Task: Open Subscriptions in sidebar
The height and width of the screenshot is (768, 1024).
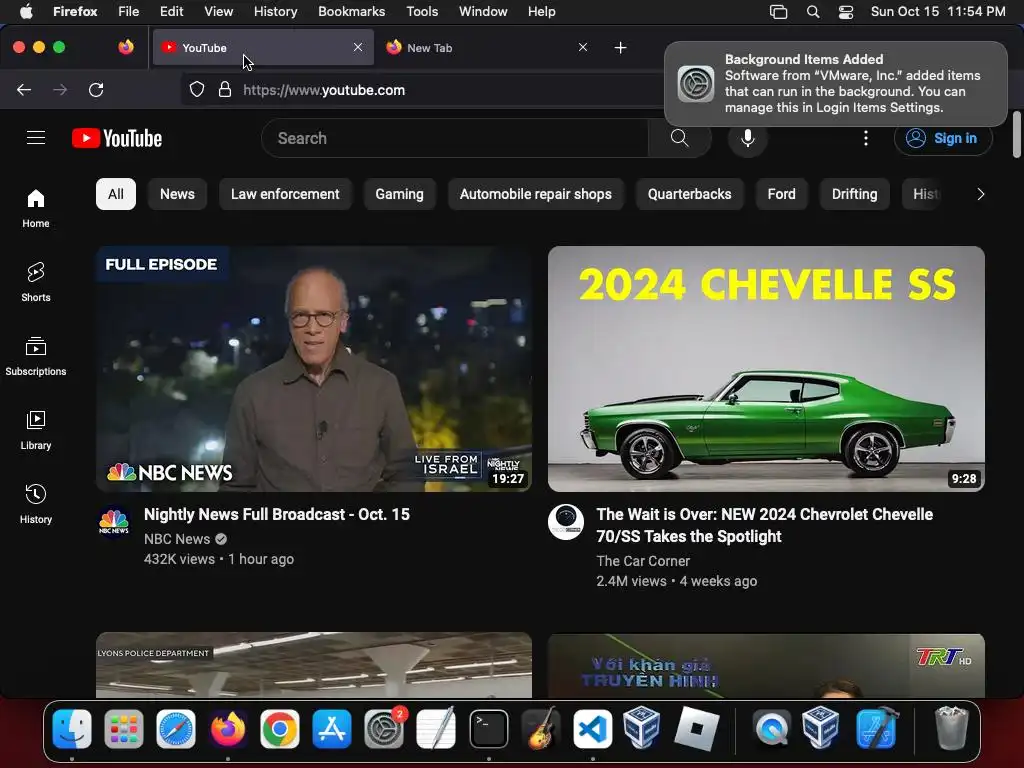Action: (36, 357)
